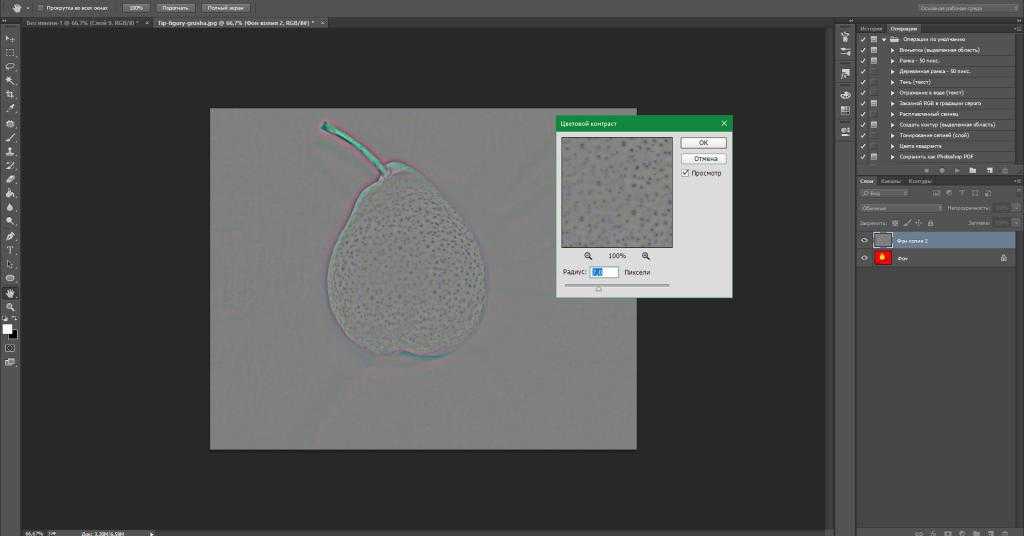This screenshot has height=536, width=1024.
Task: Click the Радиус input field
Action: pyautogui.click(x=604, y=272)
